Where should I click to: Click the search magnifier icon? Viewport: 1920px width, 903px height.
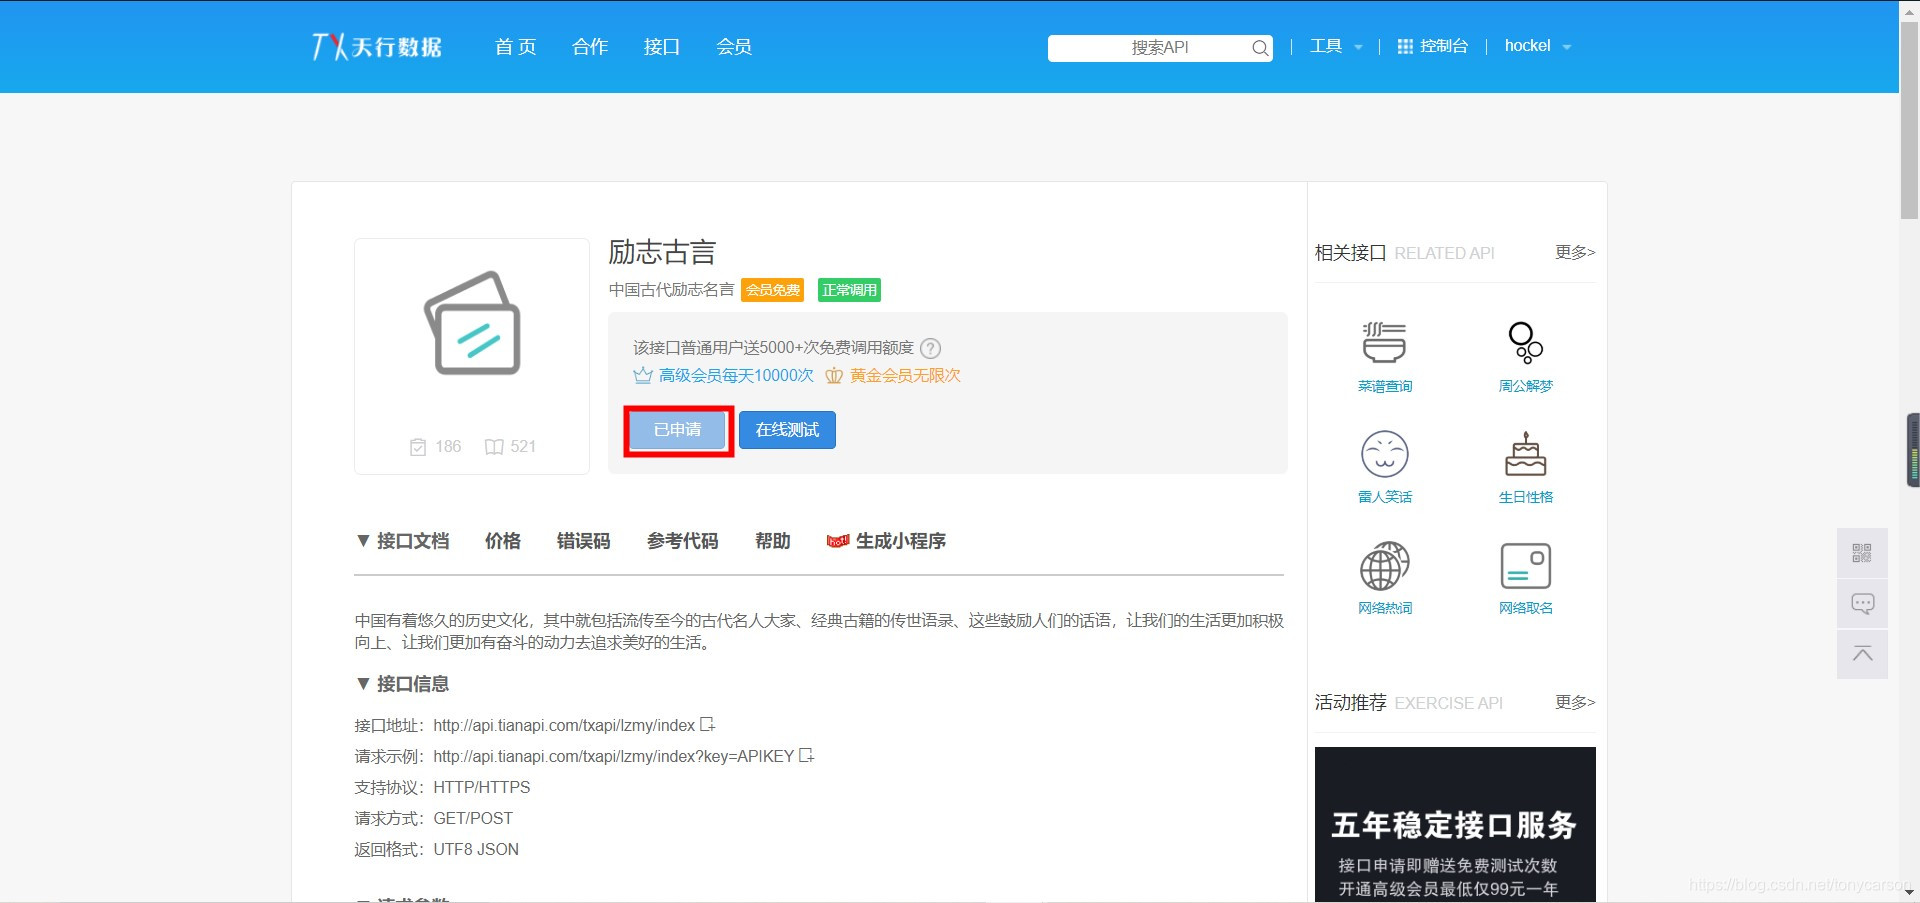[x=1259, y=47]
